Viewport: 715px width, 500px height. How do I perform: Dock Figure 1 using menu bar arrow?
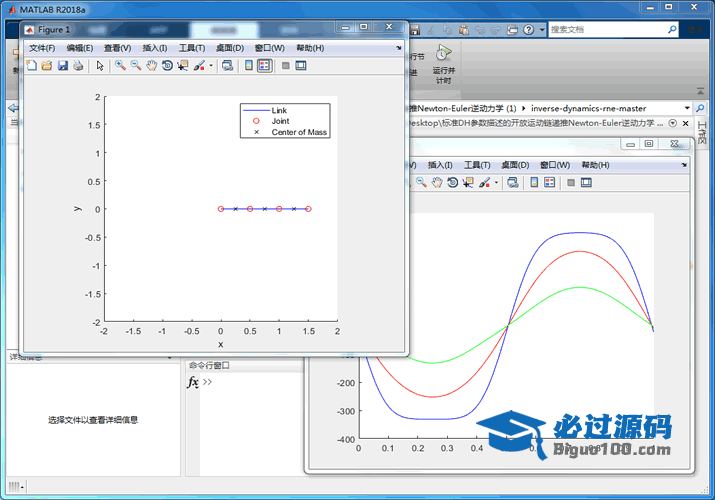[x=399, y=48]
